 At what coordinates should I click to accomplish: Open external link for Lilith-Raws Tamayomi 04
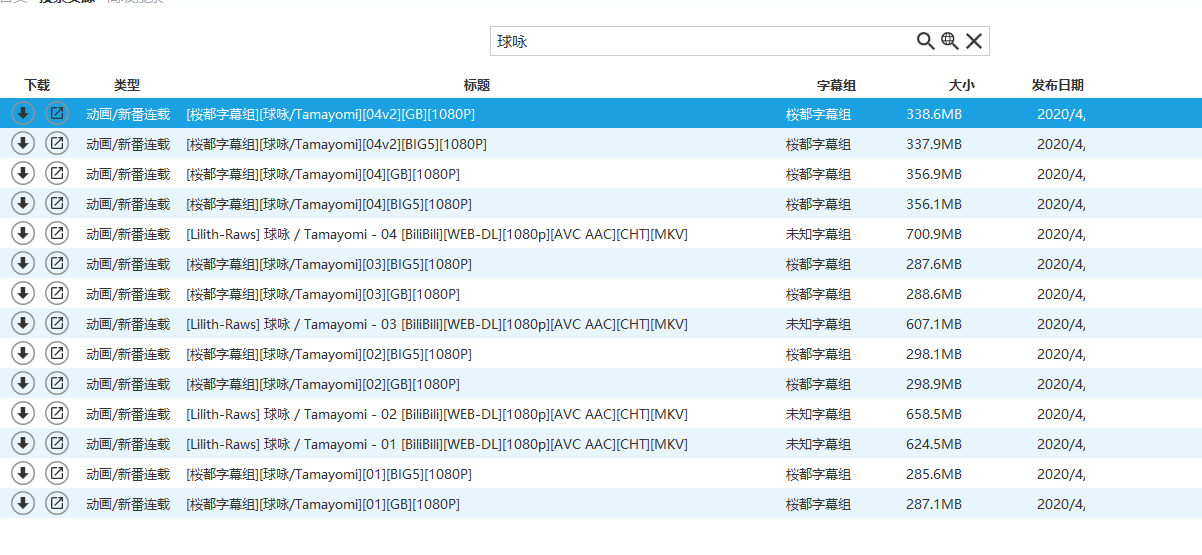coord(57,234)
